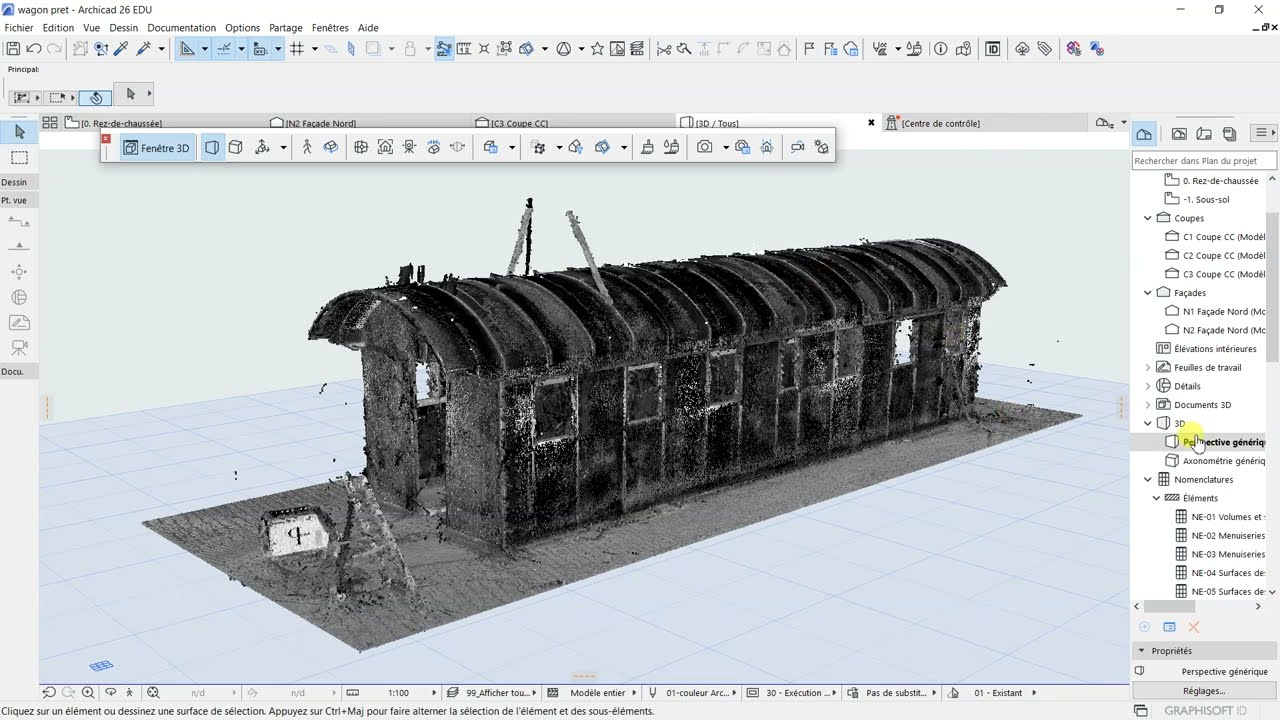
Task: Collapse the Éléments subfolder
Action: click(1157, 498)
